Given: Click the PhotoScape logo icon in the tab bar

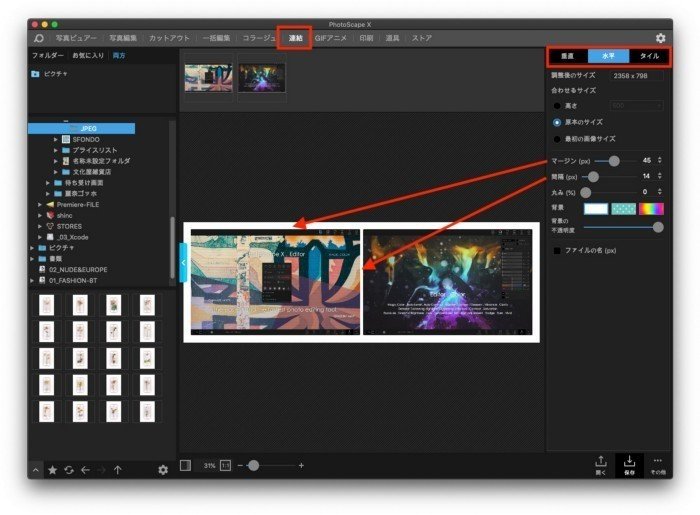Looking at the screenshot, I should (x=39, y=38).
